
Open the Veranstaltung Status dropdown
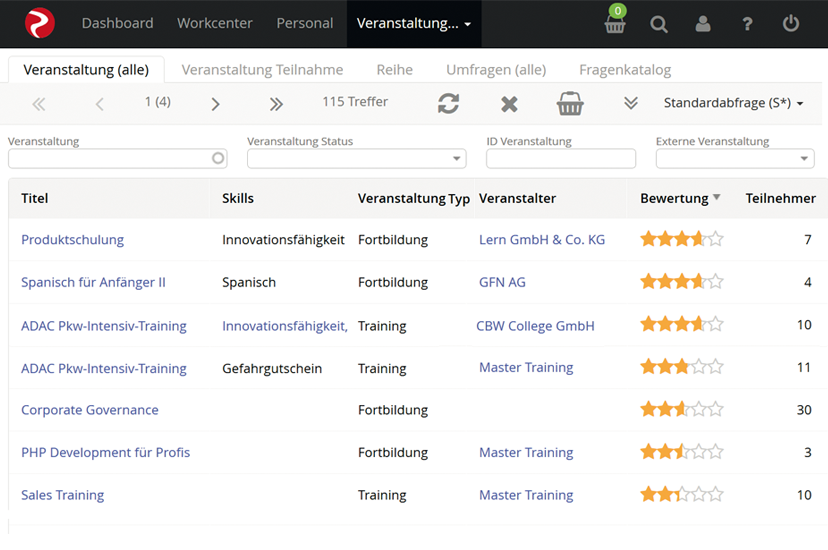coord(356,159)
